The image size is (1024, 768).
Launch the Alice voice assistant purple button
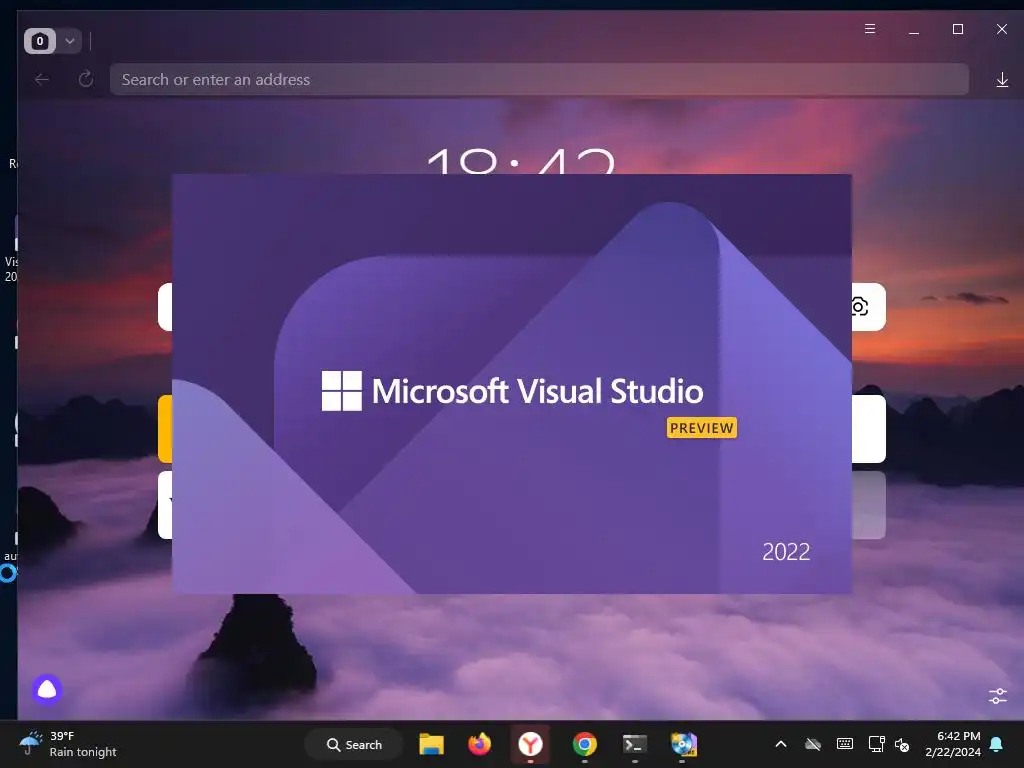[47, 689]
